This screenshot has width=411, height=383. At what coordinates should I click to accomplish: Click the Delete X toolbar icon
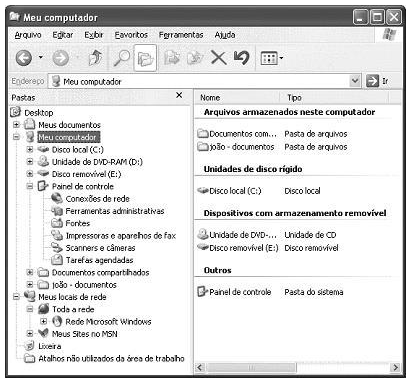pos(218,58)
